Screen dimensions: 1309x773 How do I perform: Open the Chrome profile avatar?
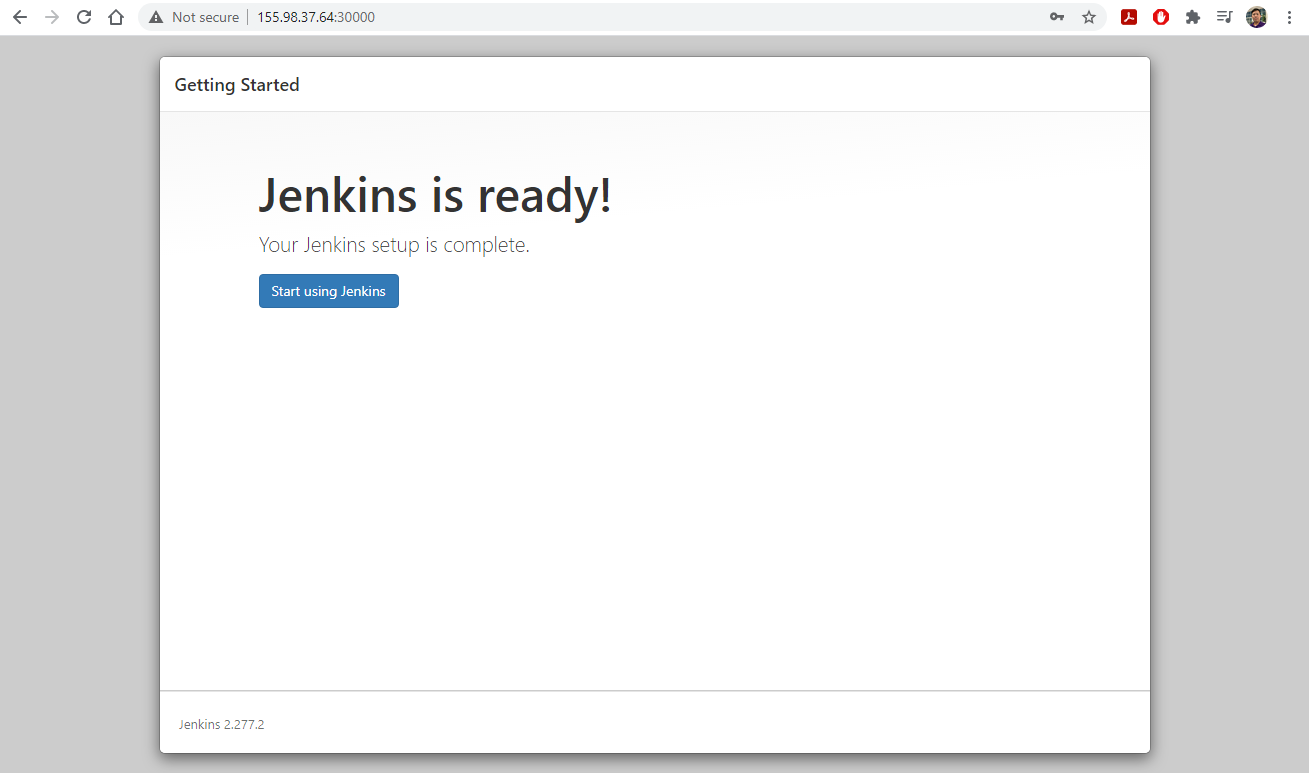[x=1257, y=17]
